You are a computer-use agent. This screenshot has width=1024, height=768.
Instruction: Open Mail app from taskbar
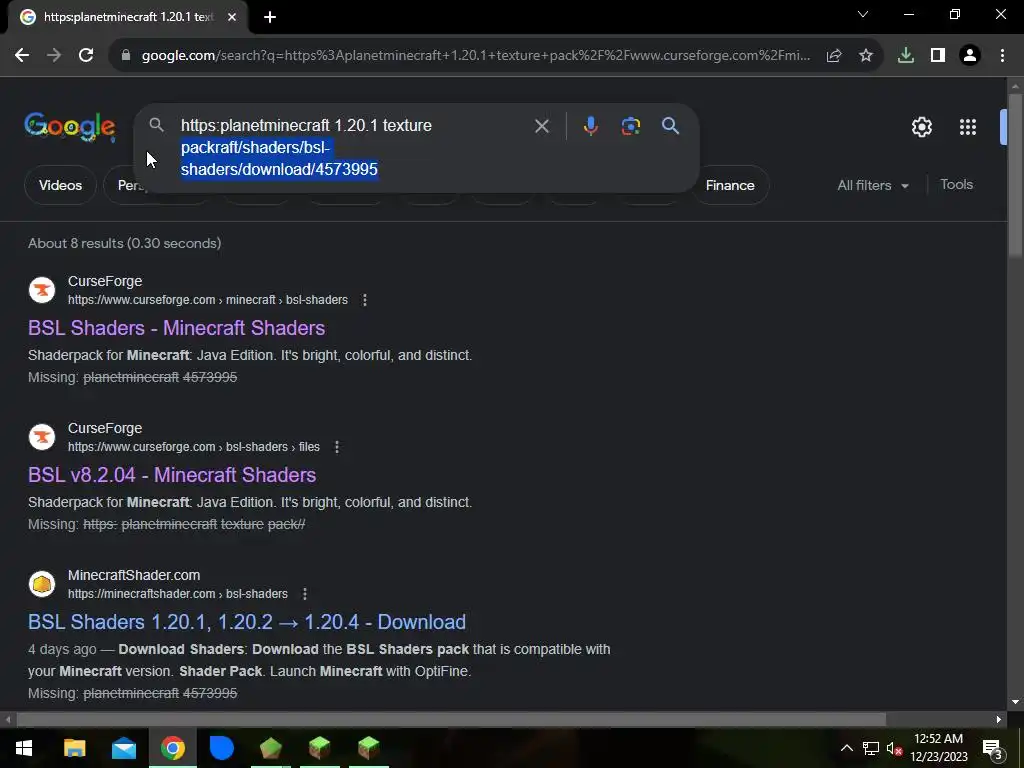pos(123,748)
